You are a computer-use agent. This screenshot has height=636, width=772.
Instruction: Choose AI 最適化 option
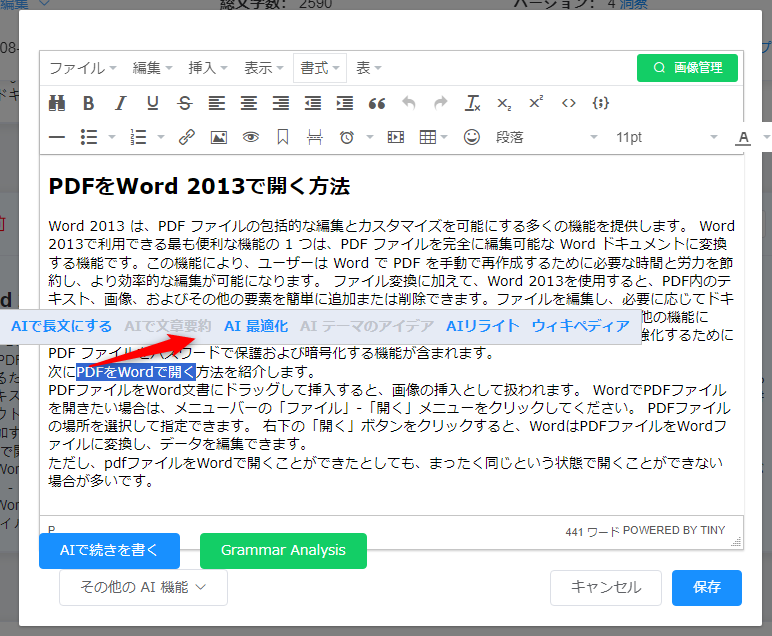click(256, 326)
